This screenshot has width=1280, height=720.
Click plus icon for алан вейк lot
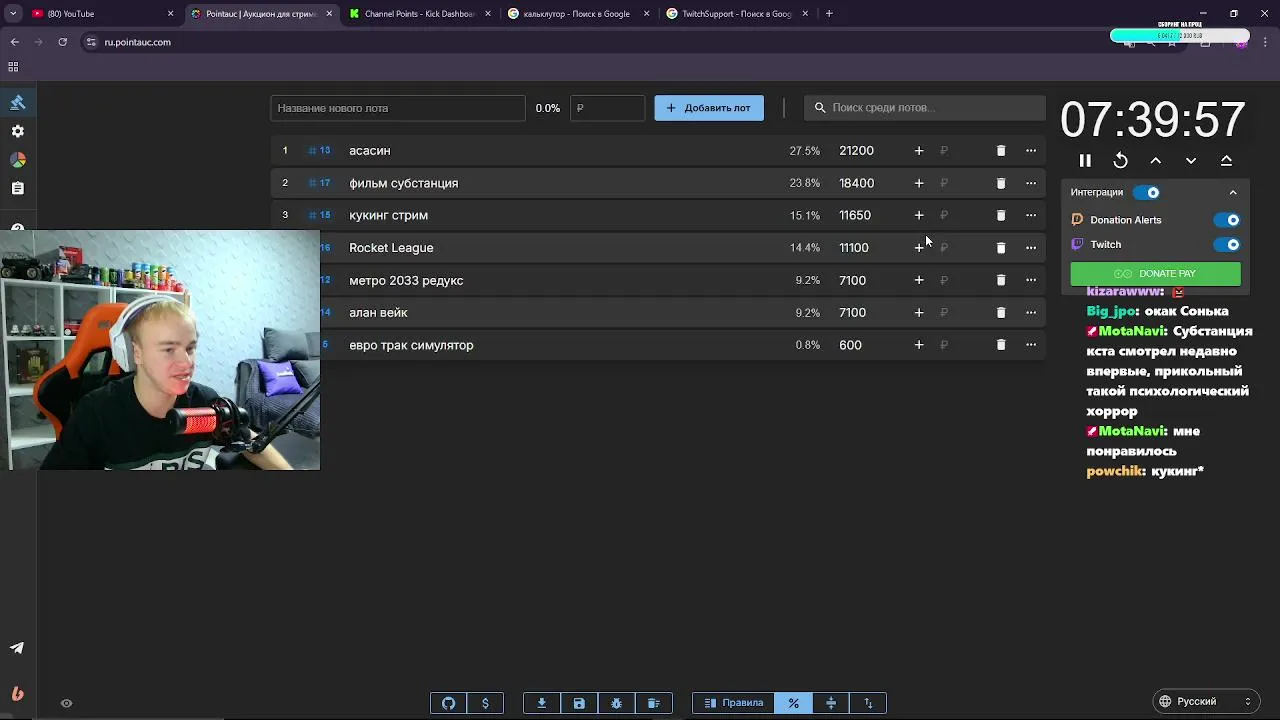pyautogui.click(x=919, y=312)
